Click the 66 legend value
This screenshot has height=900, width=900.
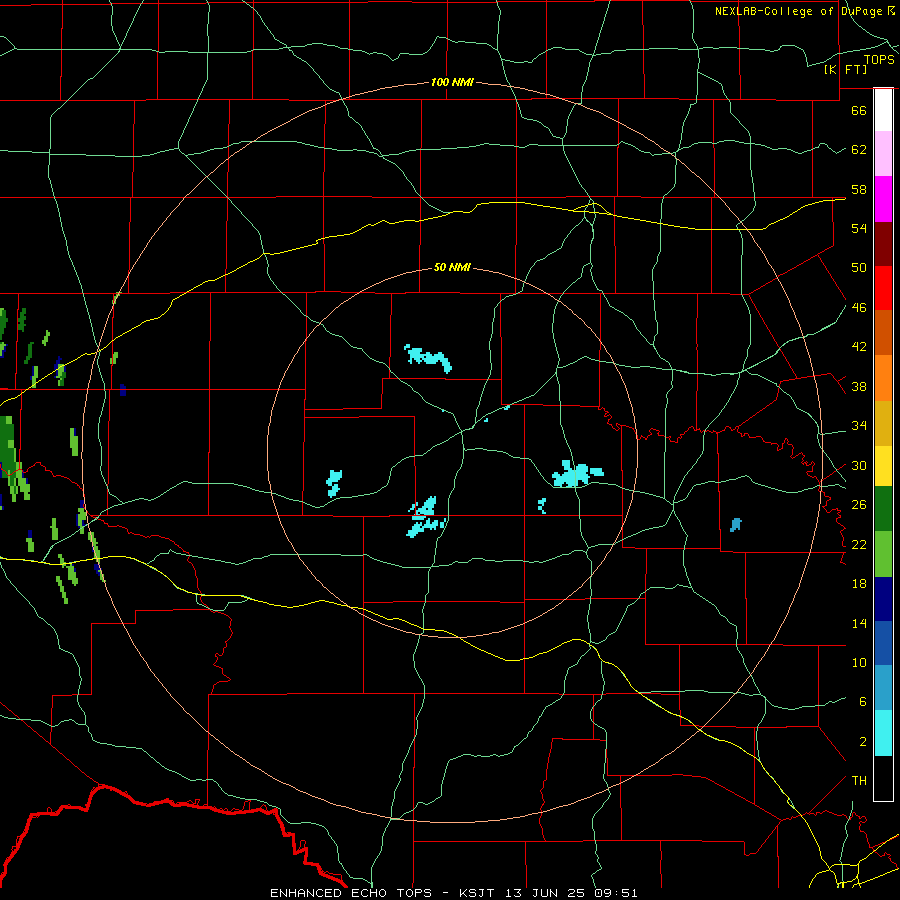pyautogui.click(x=859, y=110)
